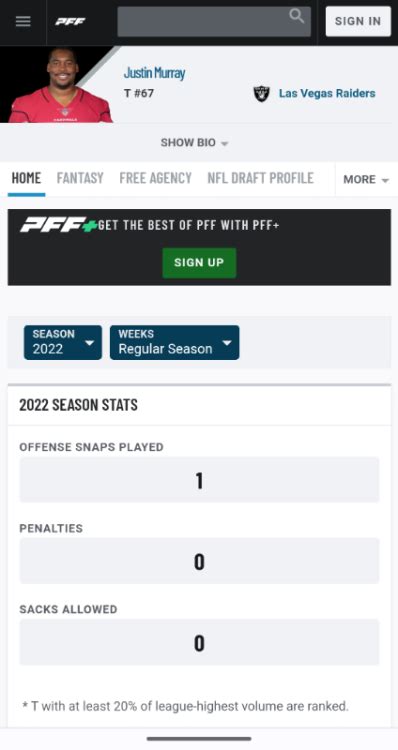The image size is (398, 750).
Task: Open the SEASON 2022 dropdown
Action: tap(63, 342)
